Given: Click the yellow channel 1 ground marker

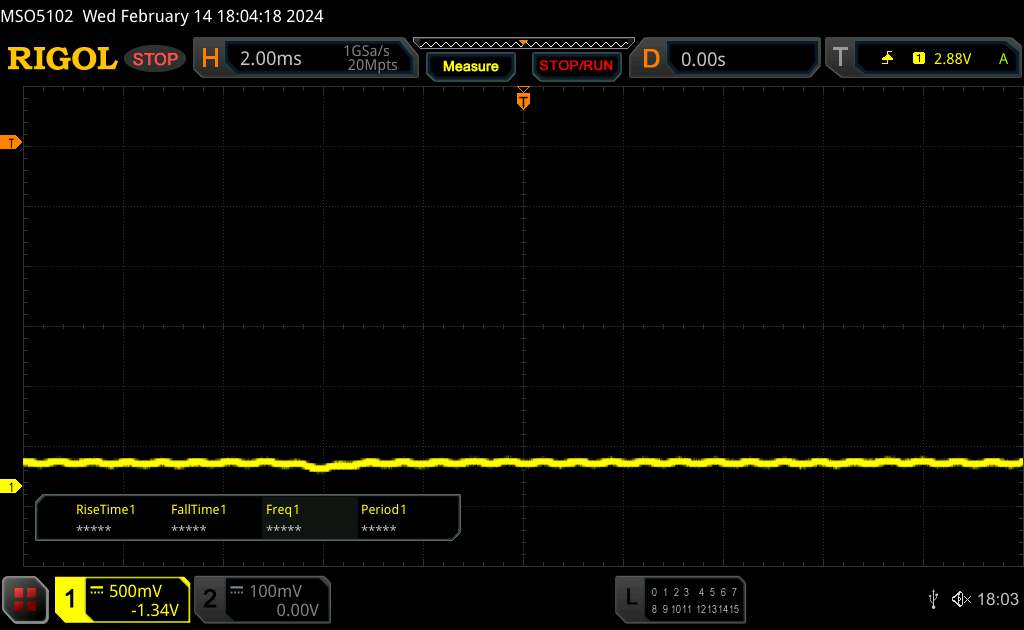Looking at the screenshot, I should (x=11, y=487).
